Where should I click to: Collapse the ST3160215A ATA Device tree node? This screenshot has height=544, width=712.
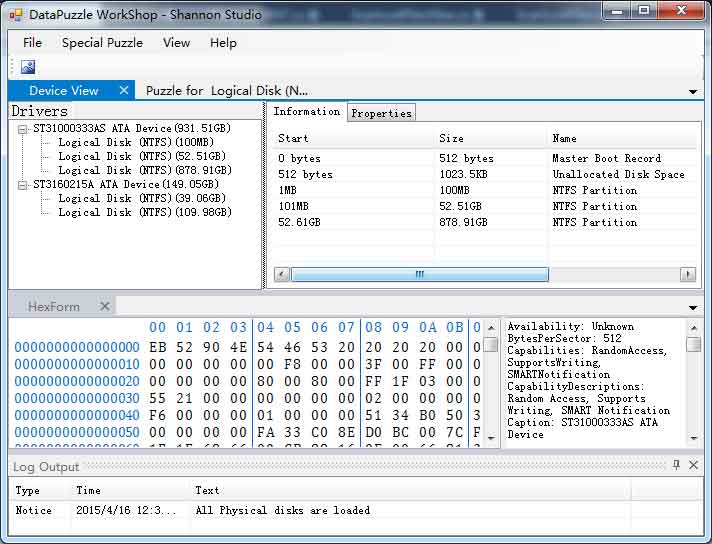22,185
